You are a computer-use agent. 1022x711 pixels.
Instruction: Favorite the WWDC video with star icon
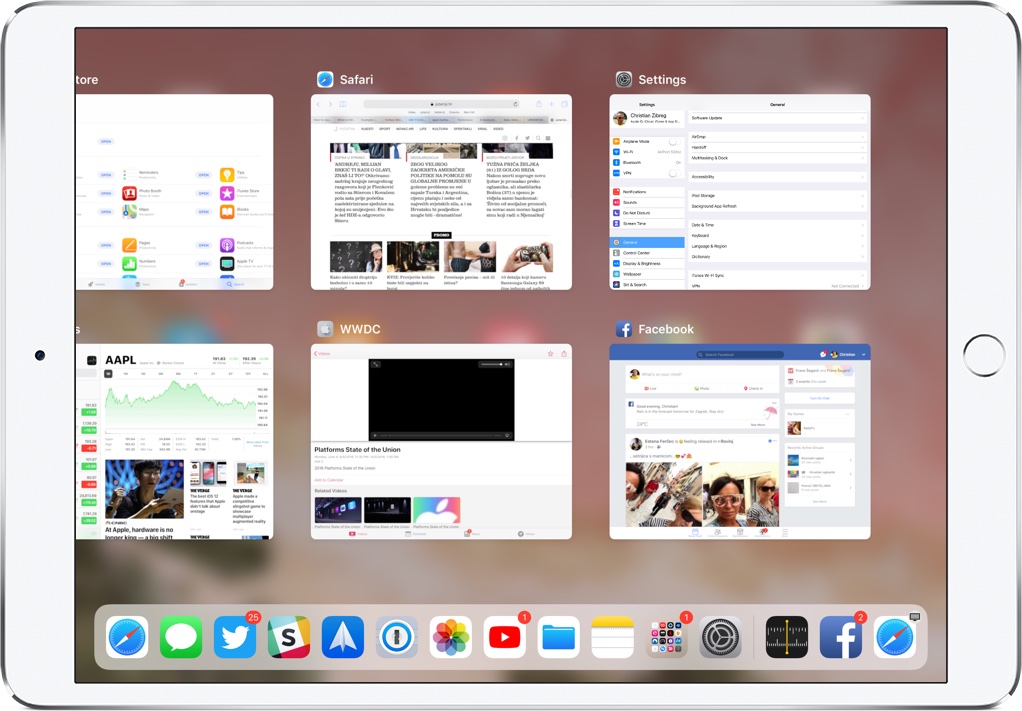(550, 353)
